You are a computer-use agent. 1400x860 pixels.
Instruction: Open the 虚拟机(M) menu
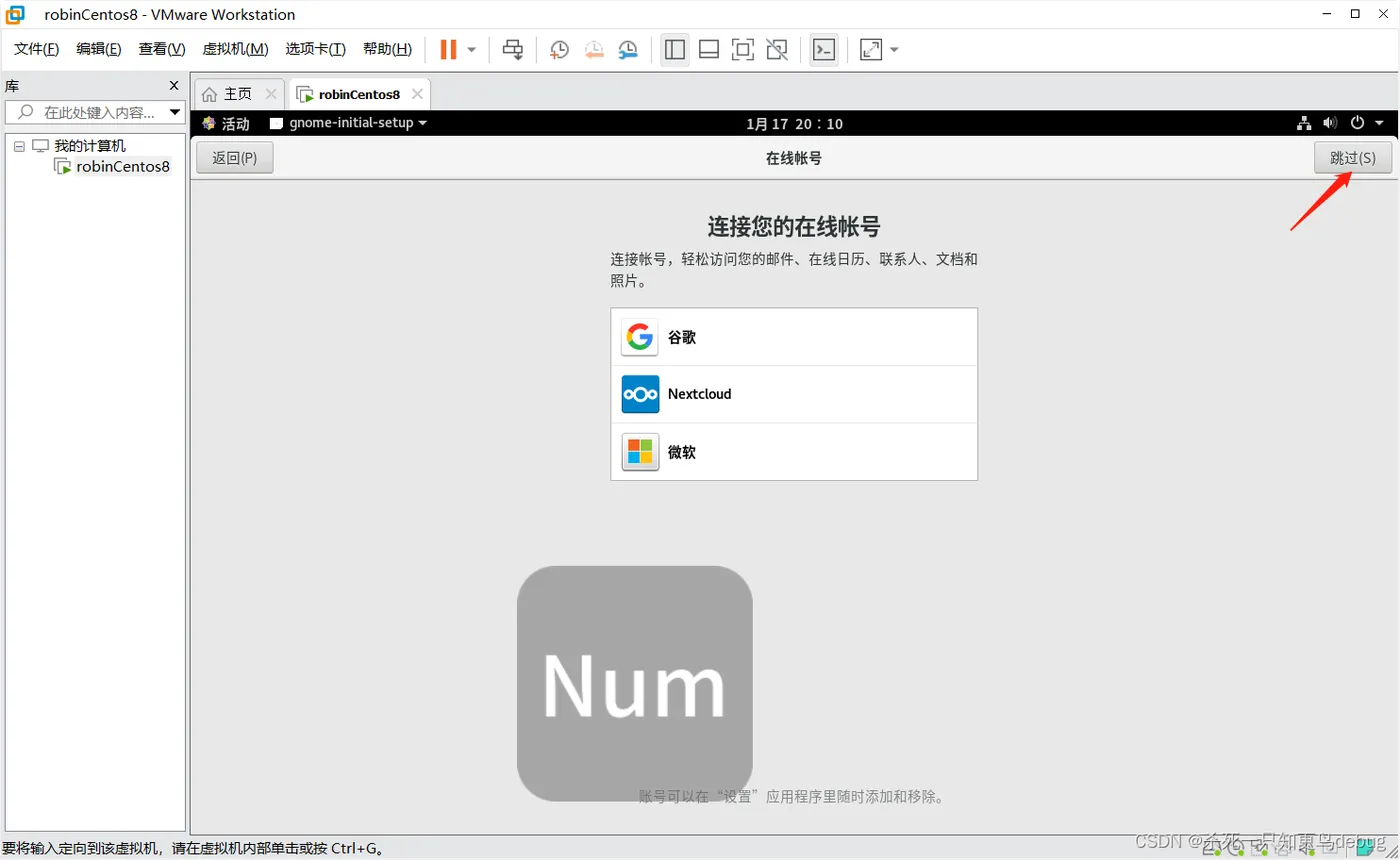pyautogui.click(x=235, y=49)
